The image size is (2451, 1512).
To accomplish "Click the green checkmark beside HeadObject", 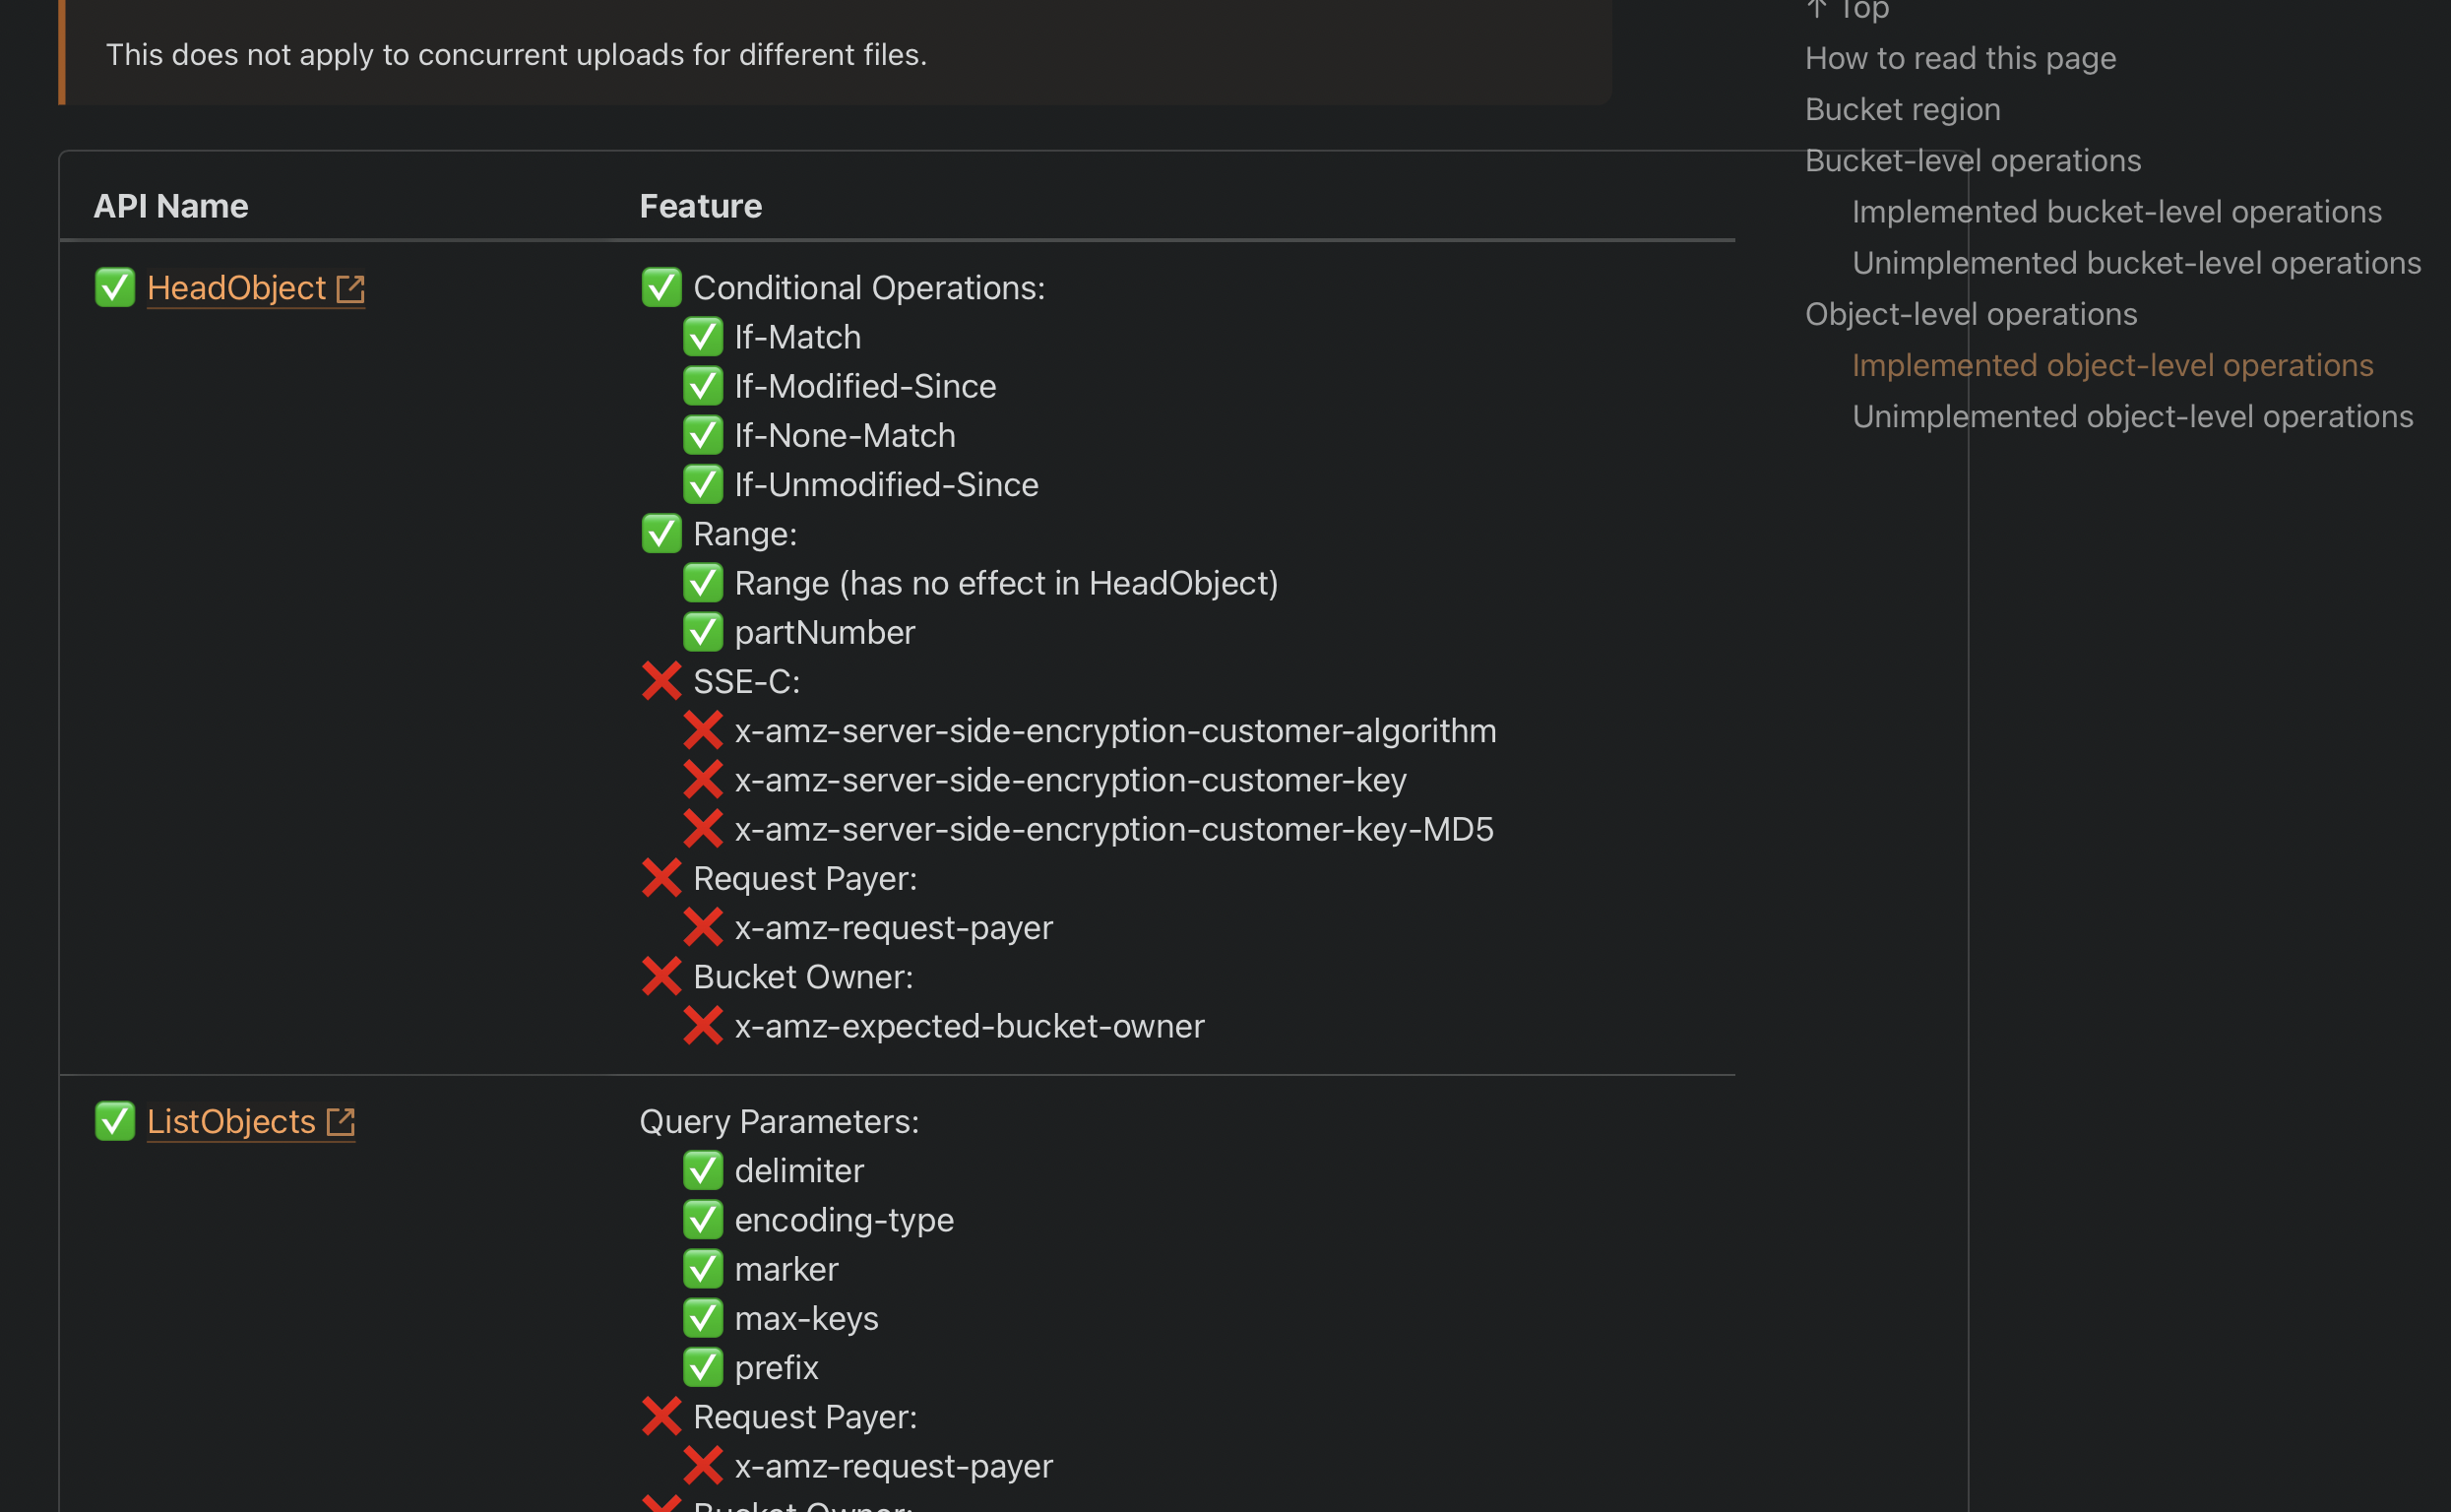I will click(114, 287).
